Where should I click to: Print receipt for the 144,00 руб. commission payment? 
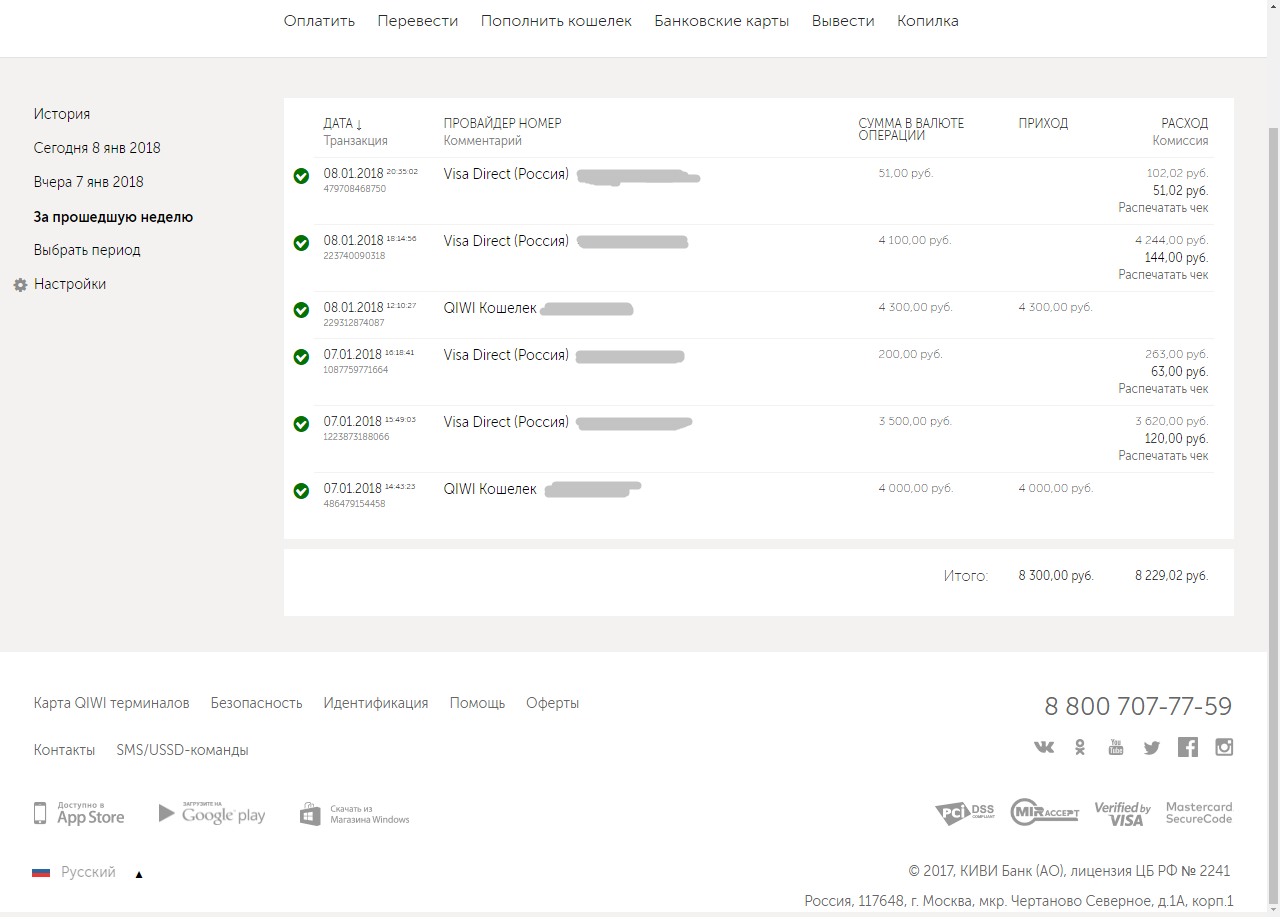point(1163,275)
